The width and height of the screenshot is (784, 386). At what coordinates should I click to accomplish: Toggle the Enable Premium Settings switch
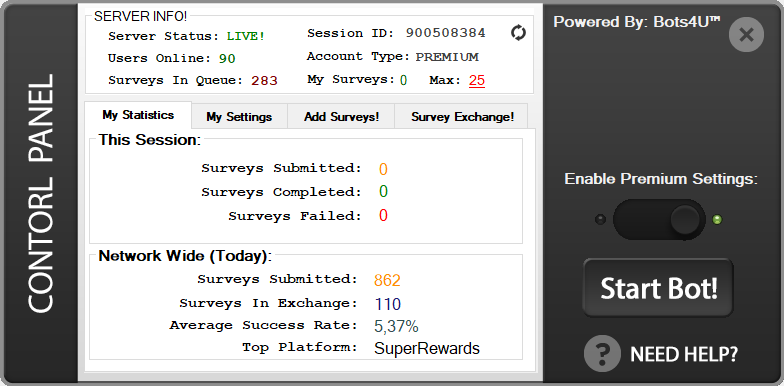point(659,220)
